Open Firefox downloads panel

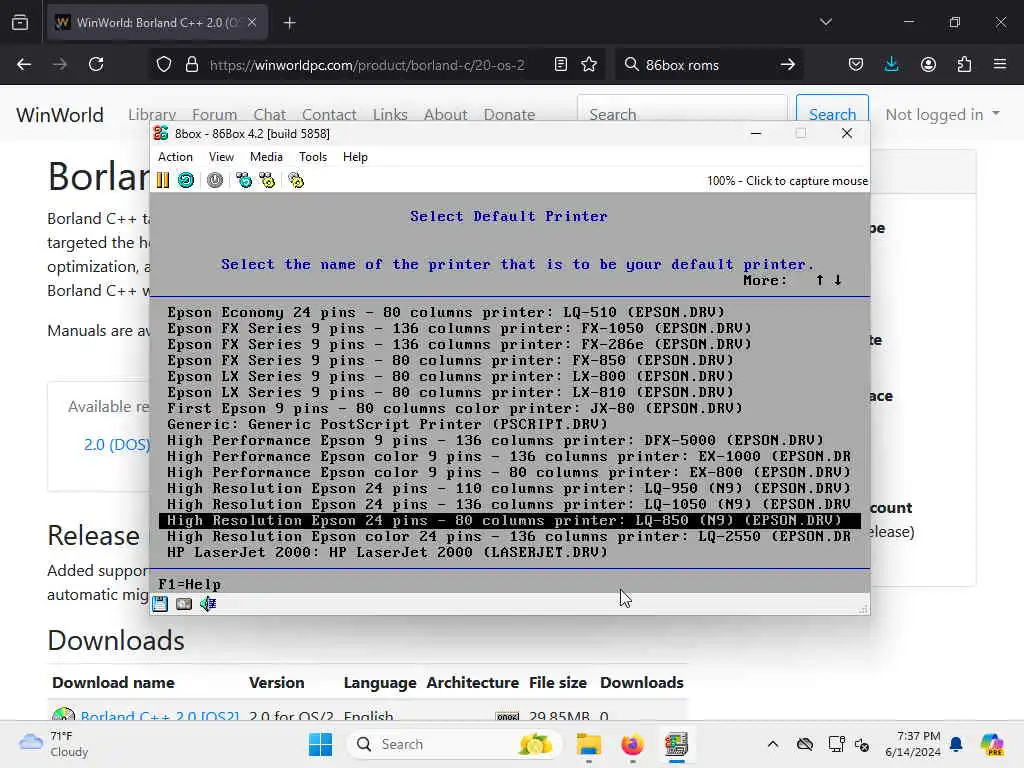pos(891,65)
